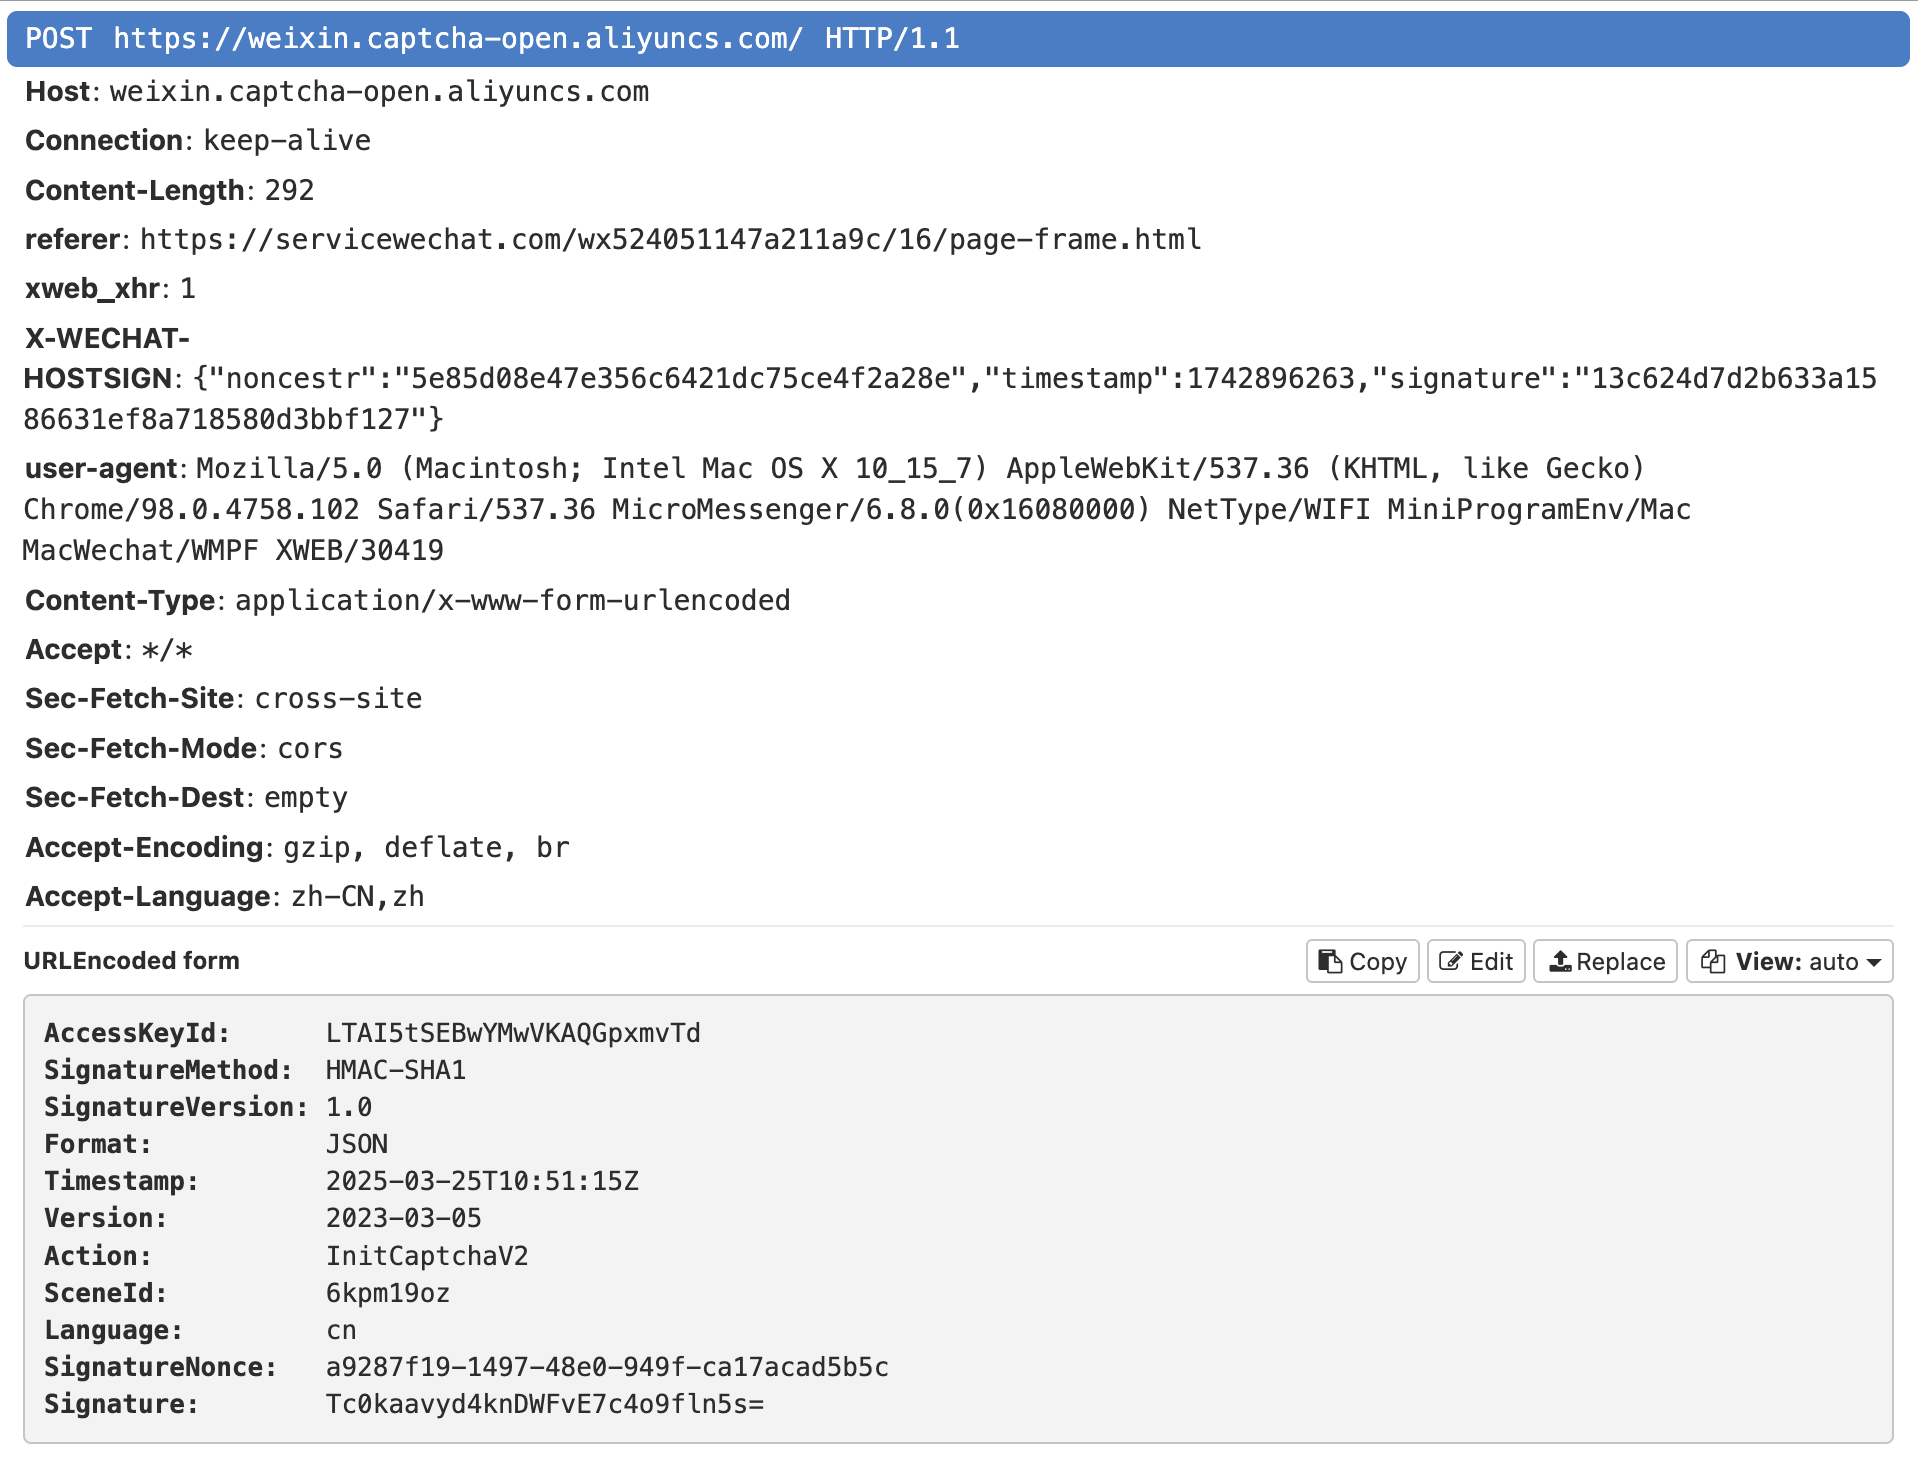Click the Sec-Fetch-Dest value empty
Screen dimensions: 1918x1466
305,797
